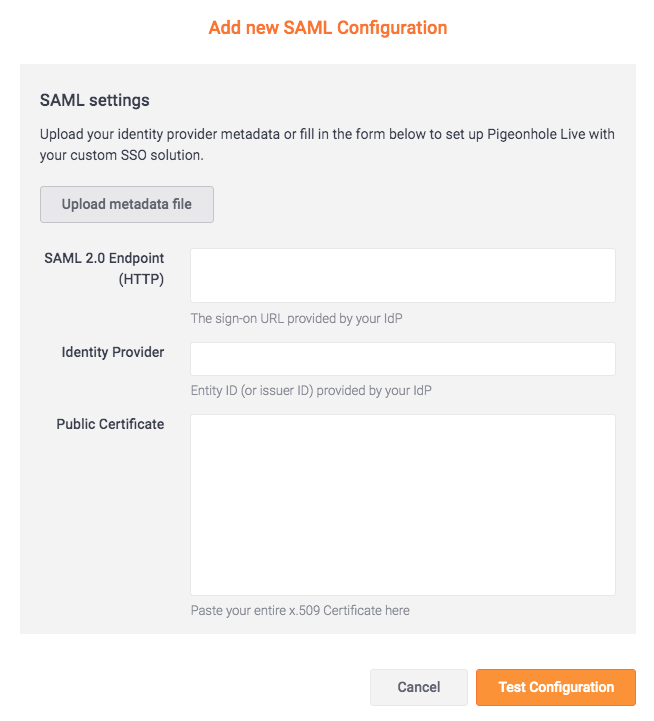Click the custom SSO solution description line
Screen dimensions: 654x721
pyautogui.click(x=121, y=156)
